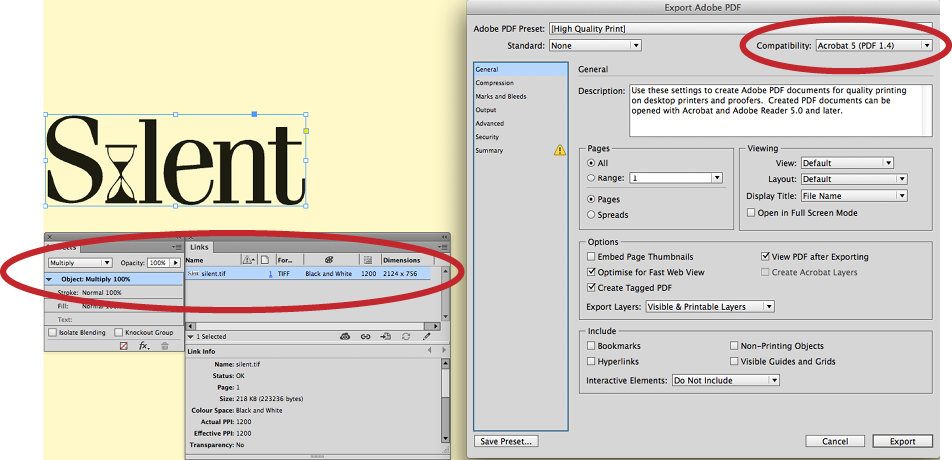Click the page 1 link number for silent.tif
The width and height of the screenshot is (952, 460).
pyautogui.click(x=270, y=274)
